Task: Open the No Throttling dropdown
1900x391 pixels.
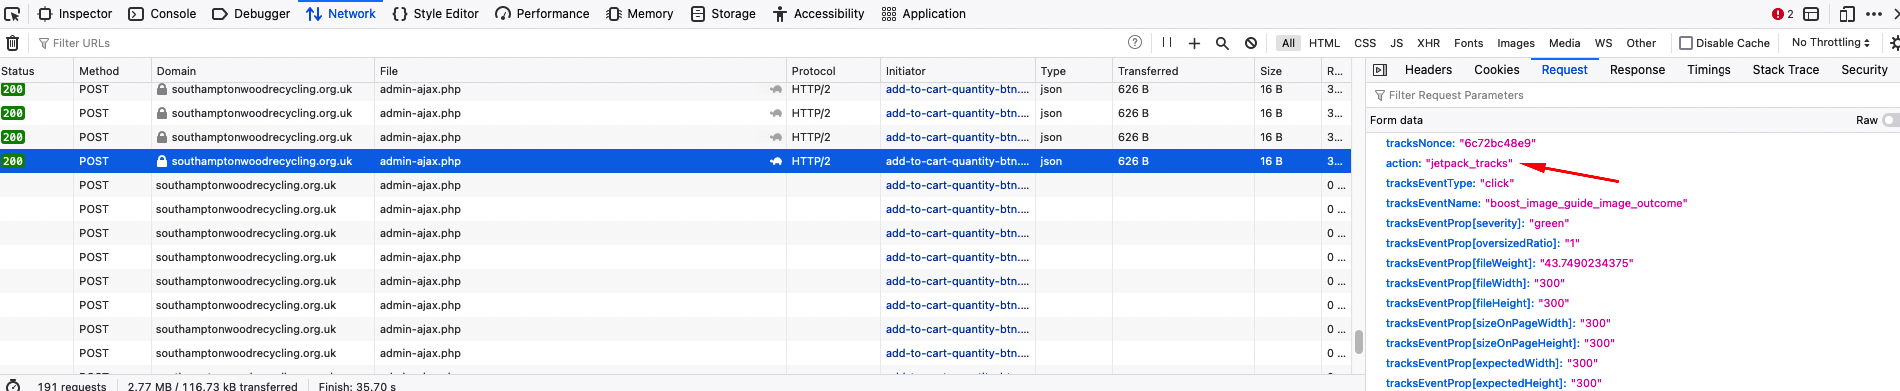Action: point(1830,43)
